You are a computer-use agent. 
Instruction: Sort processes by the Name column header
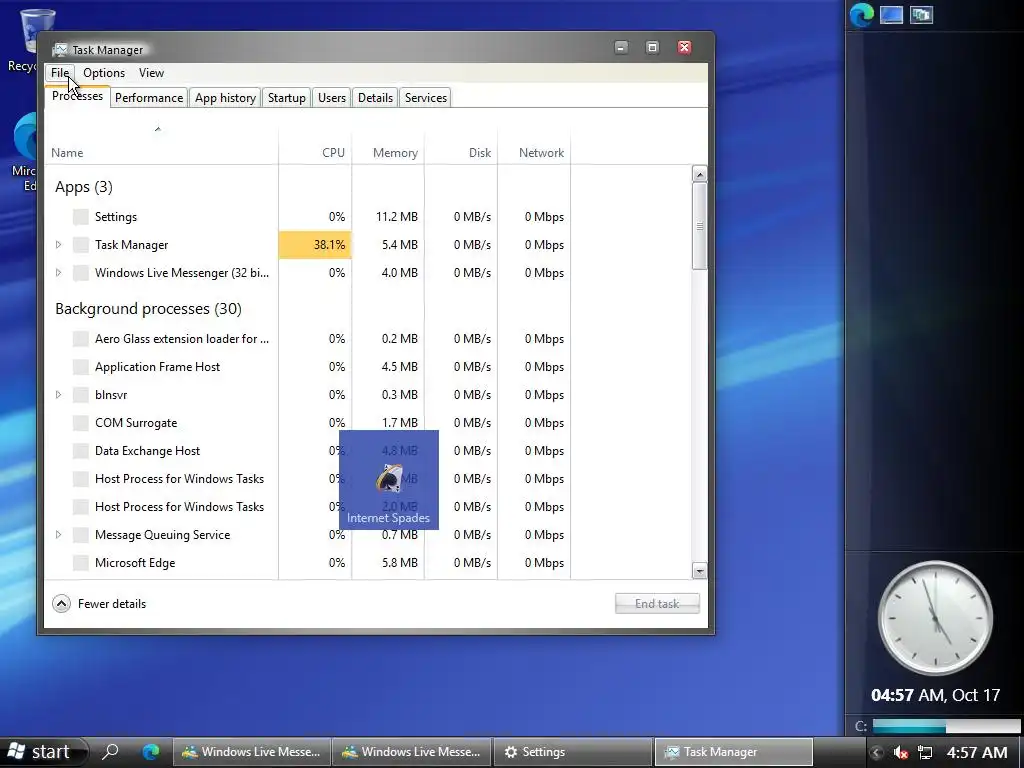point(67,153)
